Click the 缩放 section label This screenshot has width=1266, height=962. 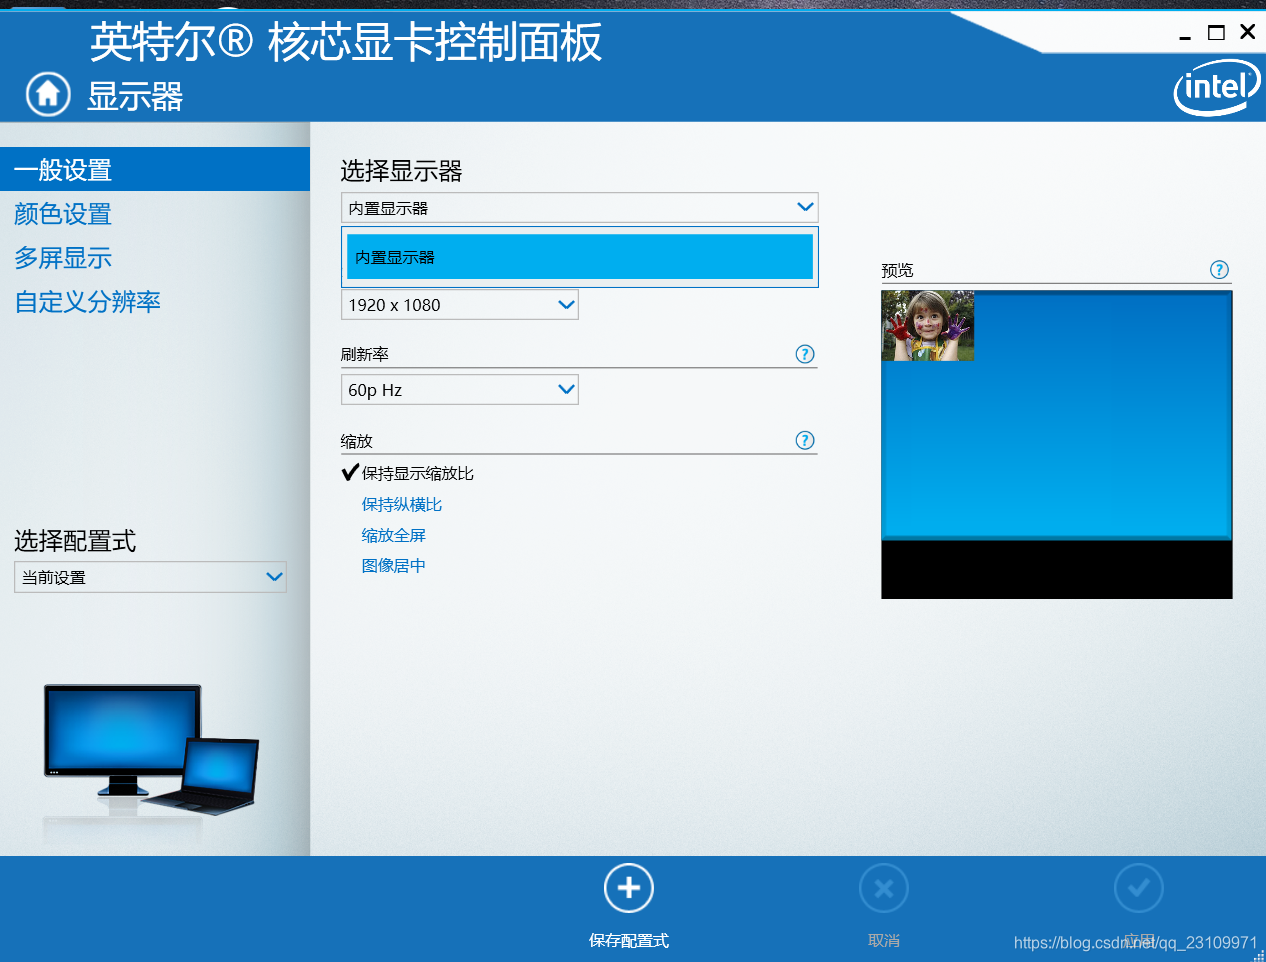coord(357,441)
